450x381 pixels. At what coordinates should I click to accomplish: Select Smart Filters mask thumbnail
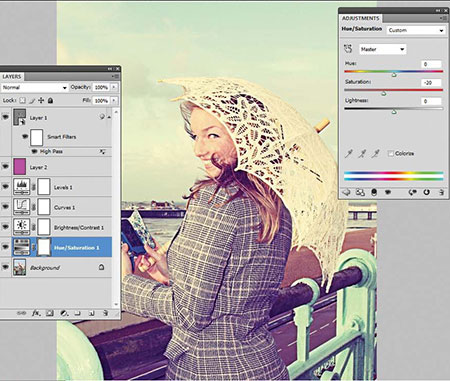pos(37,137)
